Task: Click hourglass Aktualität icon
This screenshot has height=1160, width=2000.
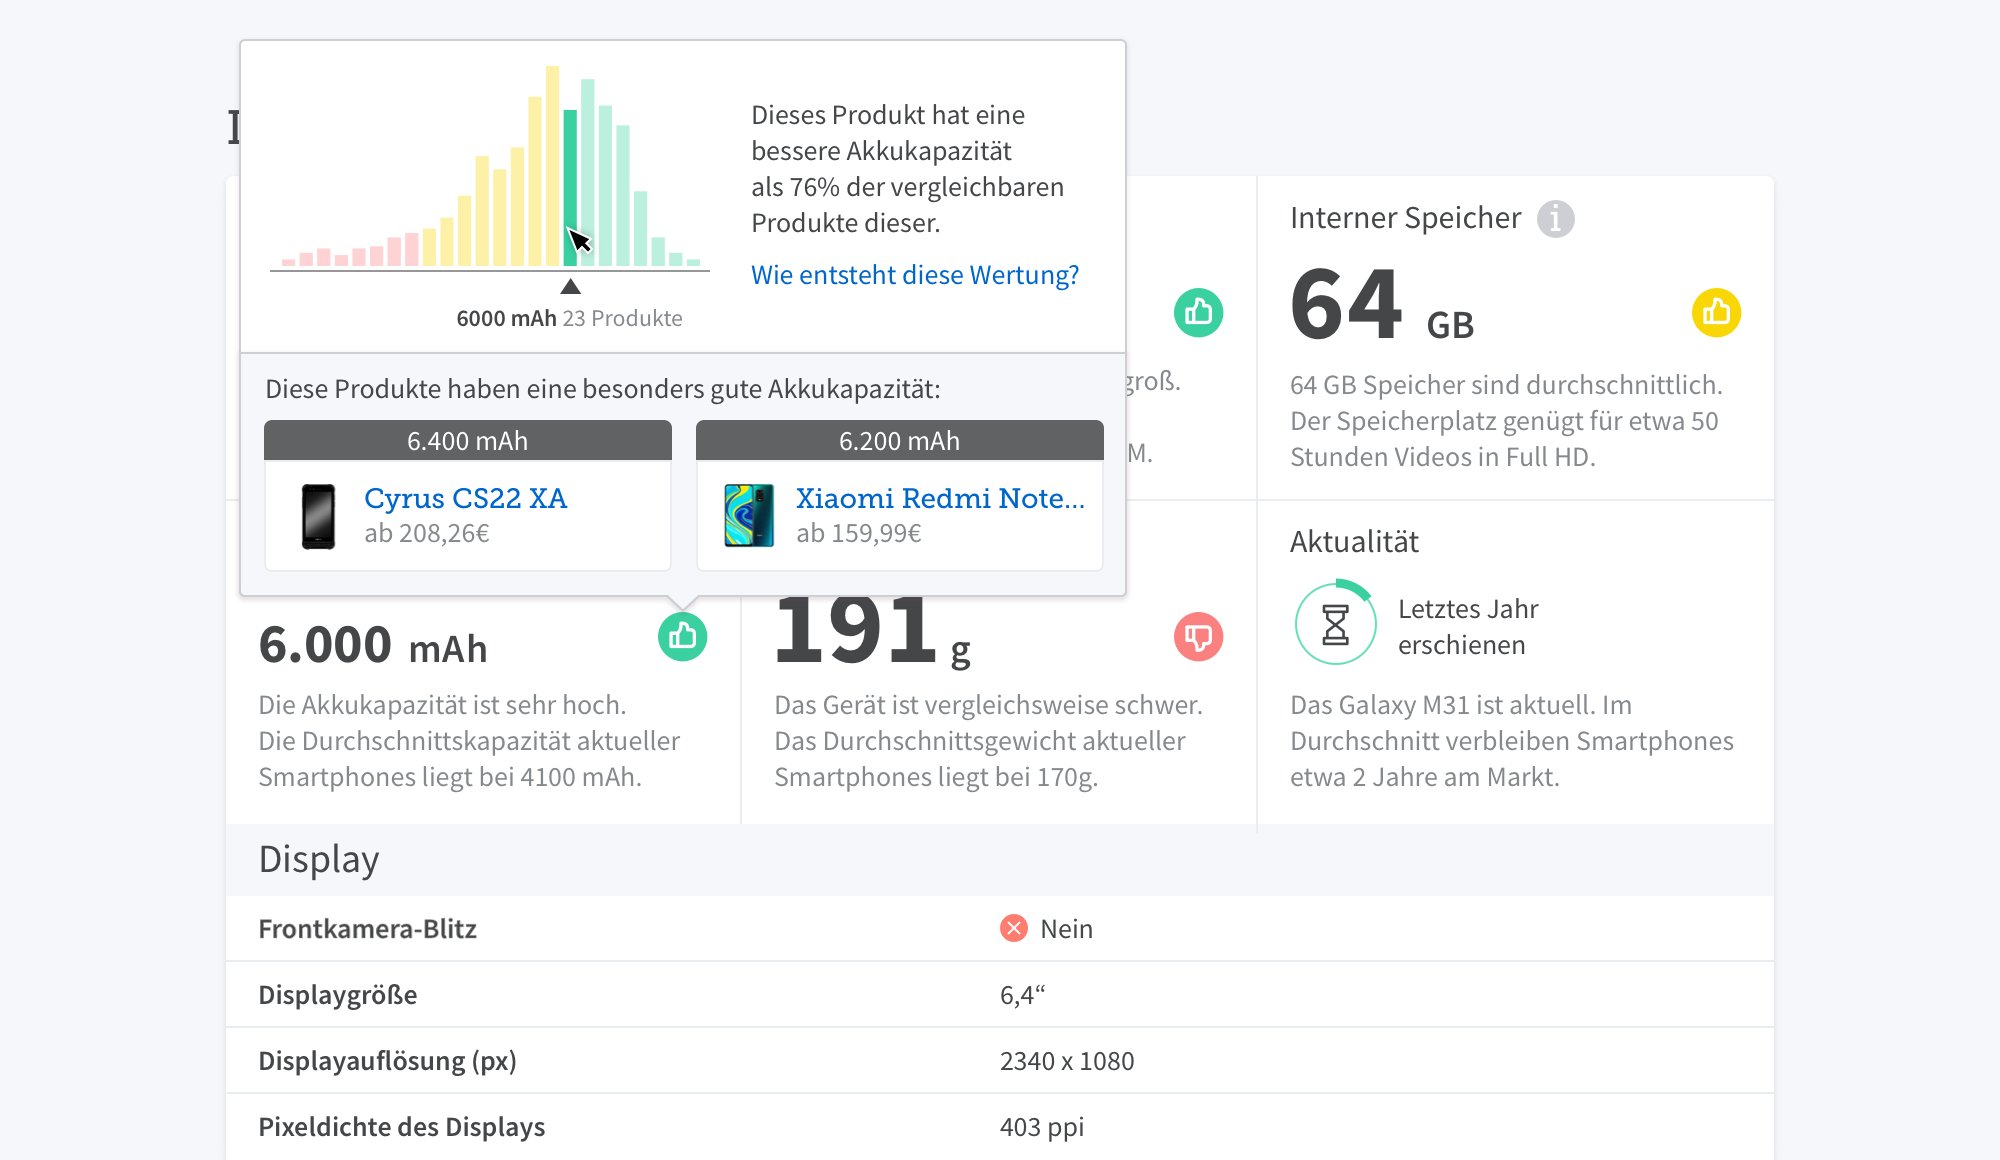Action: [1335, 625]
